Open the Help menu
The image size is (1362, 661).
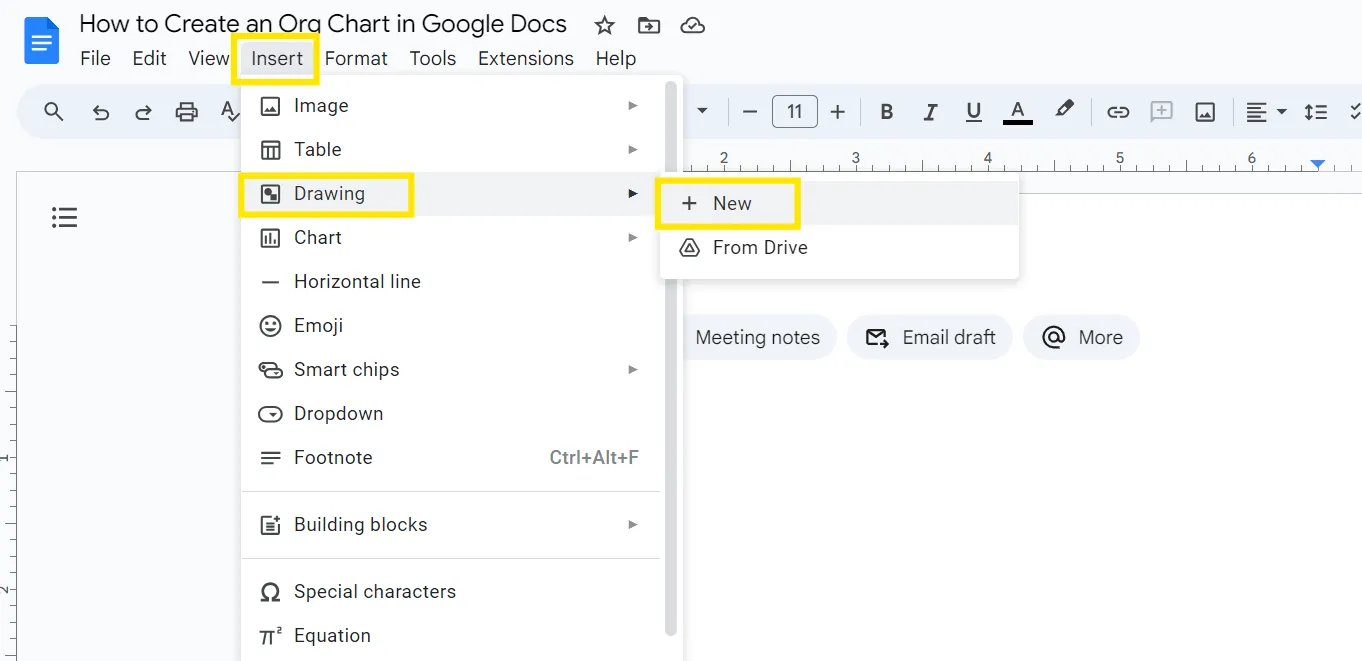coord(616,59)
